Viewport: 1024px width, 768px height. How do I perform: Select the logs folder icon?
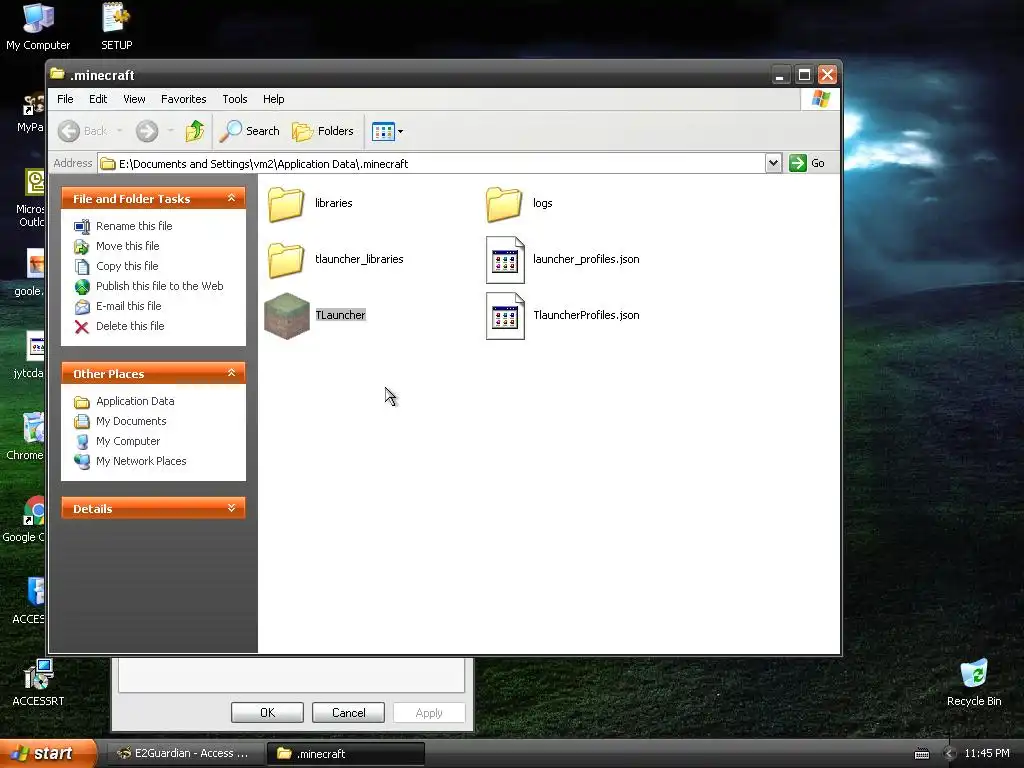coord(504,203)
